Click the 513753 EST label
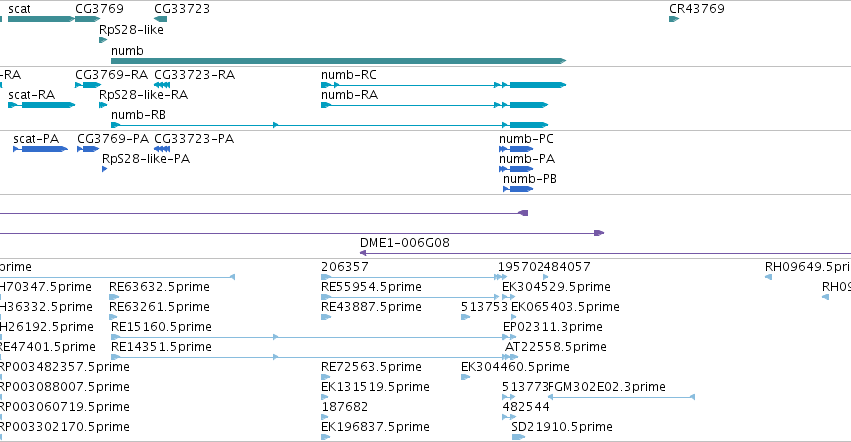Image resolution: width=851 pixels, height=442 pixels. click(485, 307)
